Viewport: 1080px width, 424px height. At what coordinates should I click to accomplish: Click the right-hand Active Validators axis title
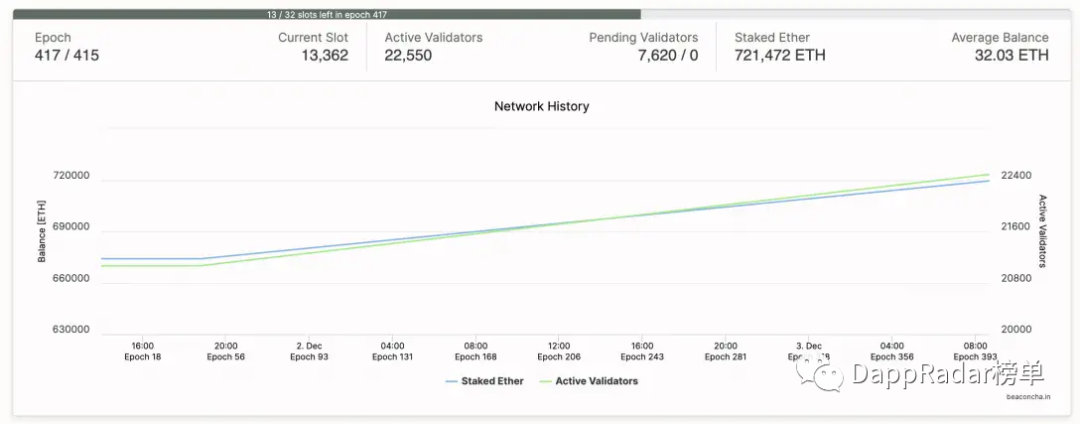(x=1042, y=231)
